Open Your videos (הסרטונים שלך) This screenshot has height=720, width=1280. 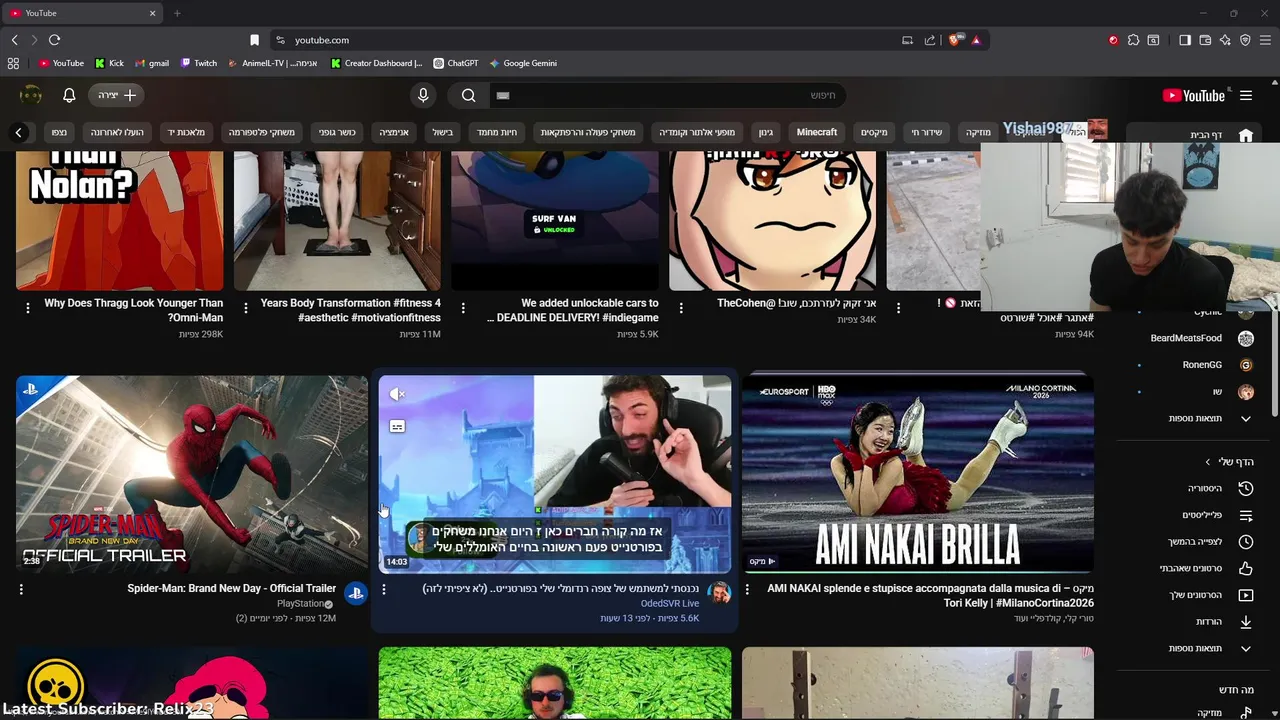pos(1210,595)
